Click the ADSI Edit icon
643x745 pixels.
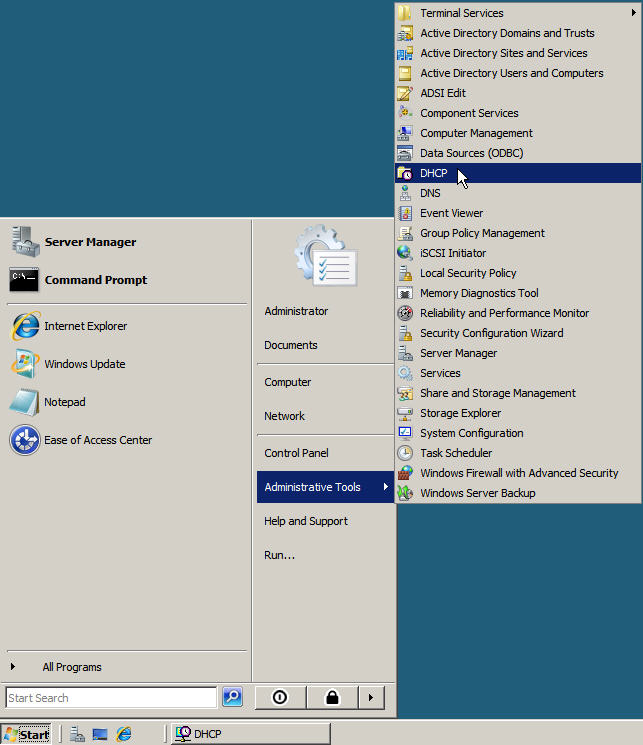[x=404, y=93]
